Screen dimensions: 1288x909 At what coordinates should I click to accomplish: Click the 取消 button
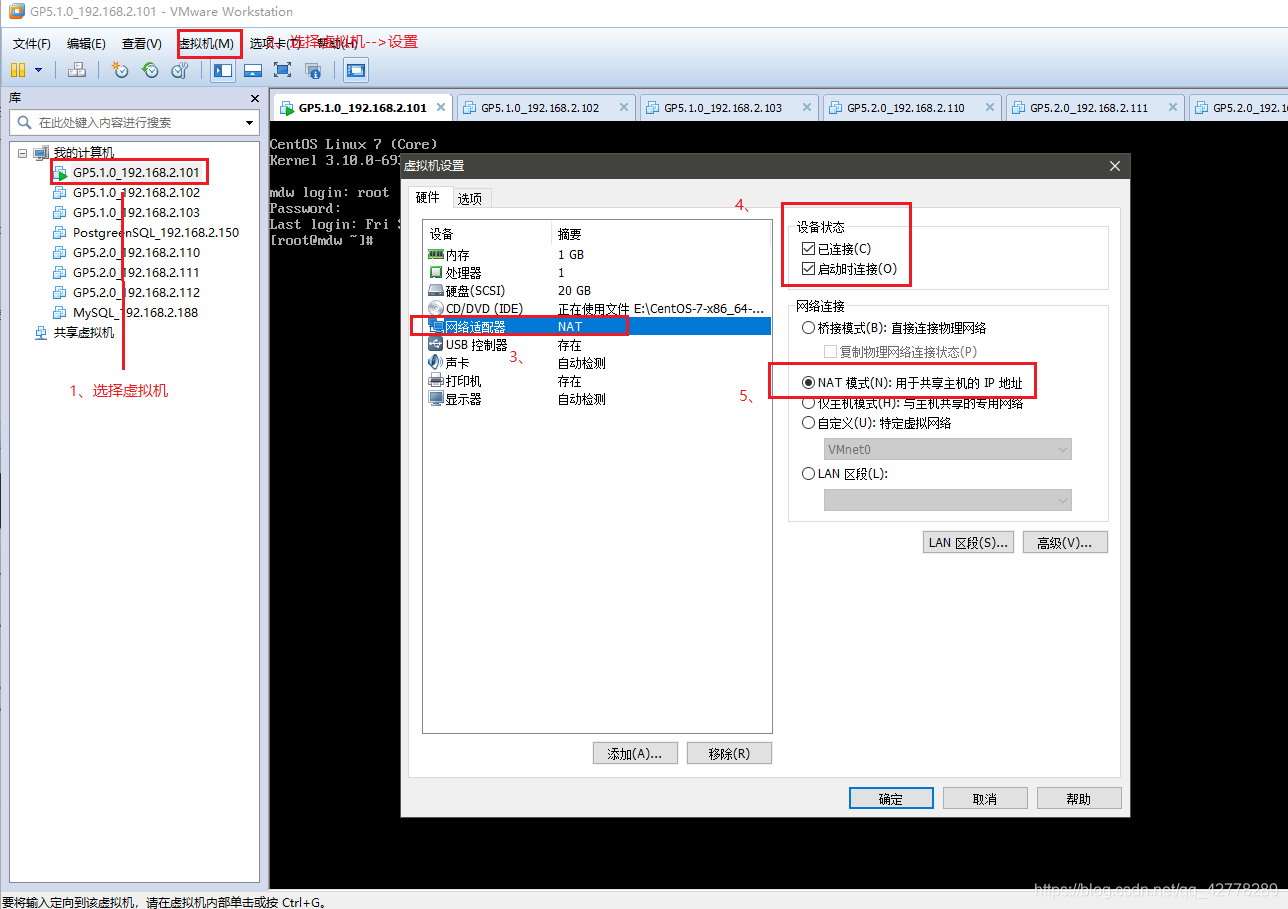[985, 798]
